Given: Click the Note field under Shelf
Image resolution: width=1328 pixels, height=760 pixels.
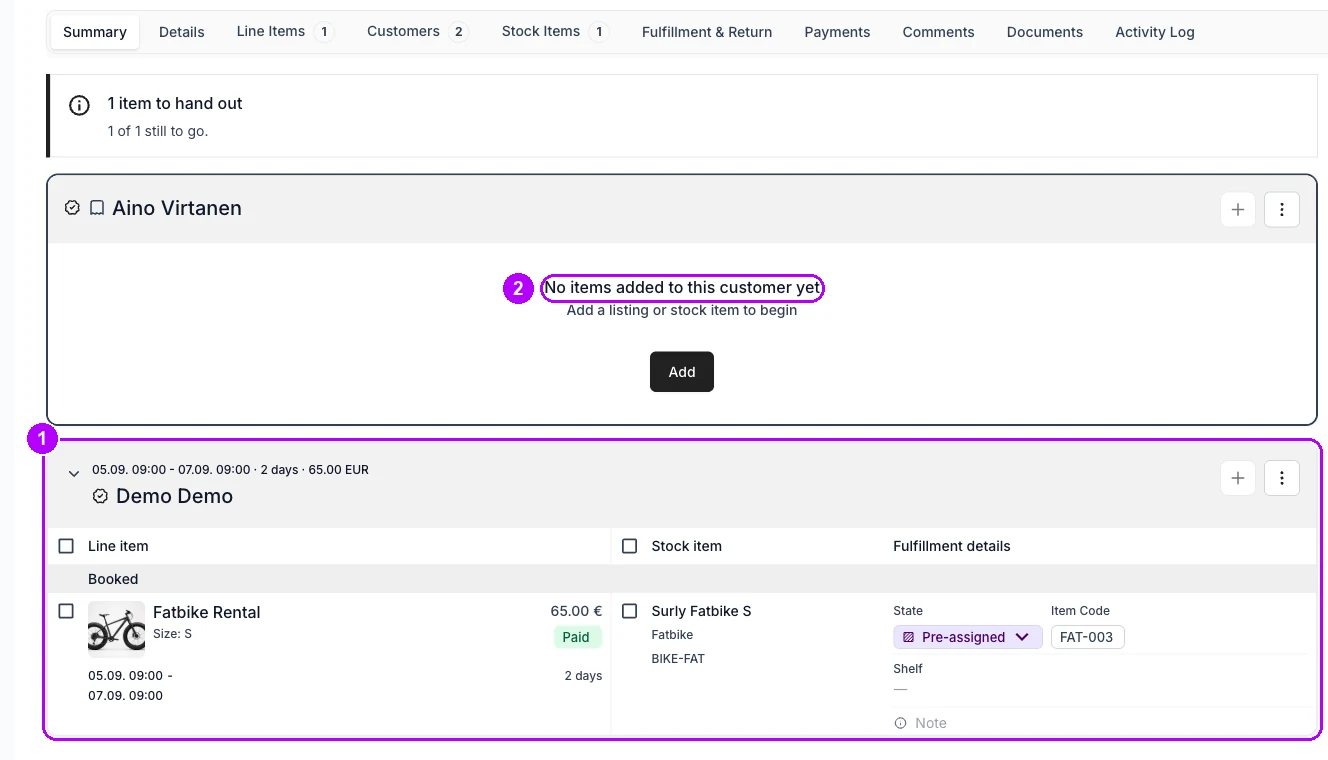Looking at the screenshot, I should coord(1100,723).
